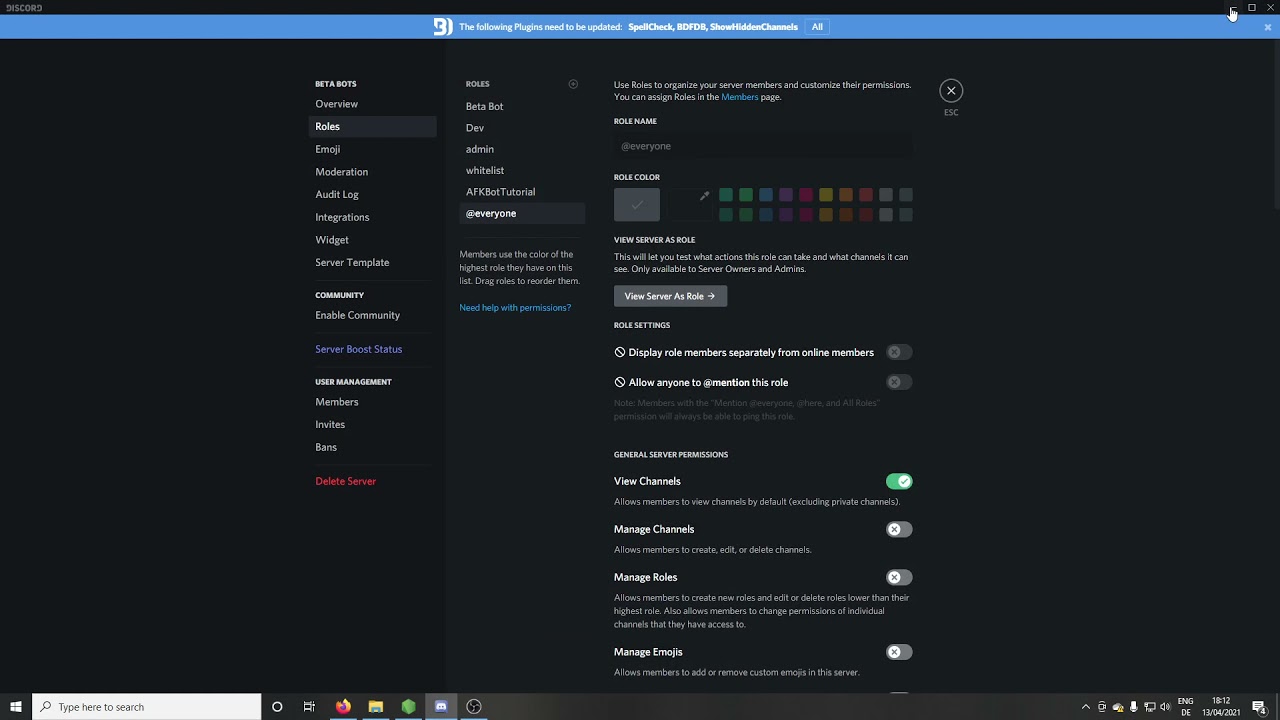Open the Bans list
The image size is (1280, 720).
pos(372,447)
